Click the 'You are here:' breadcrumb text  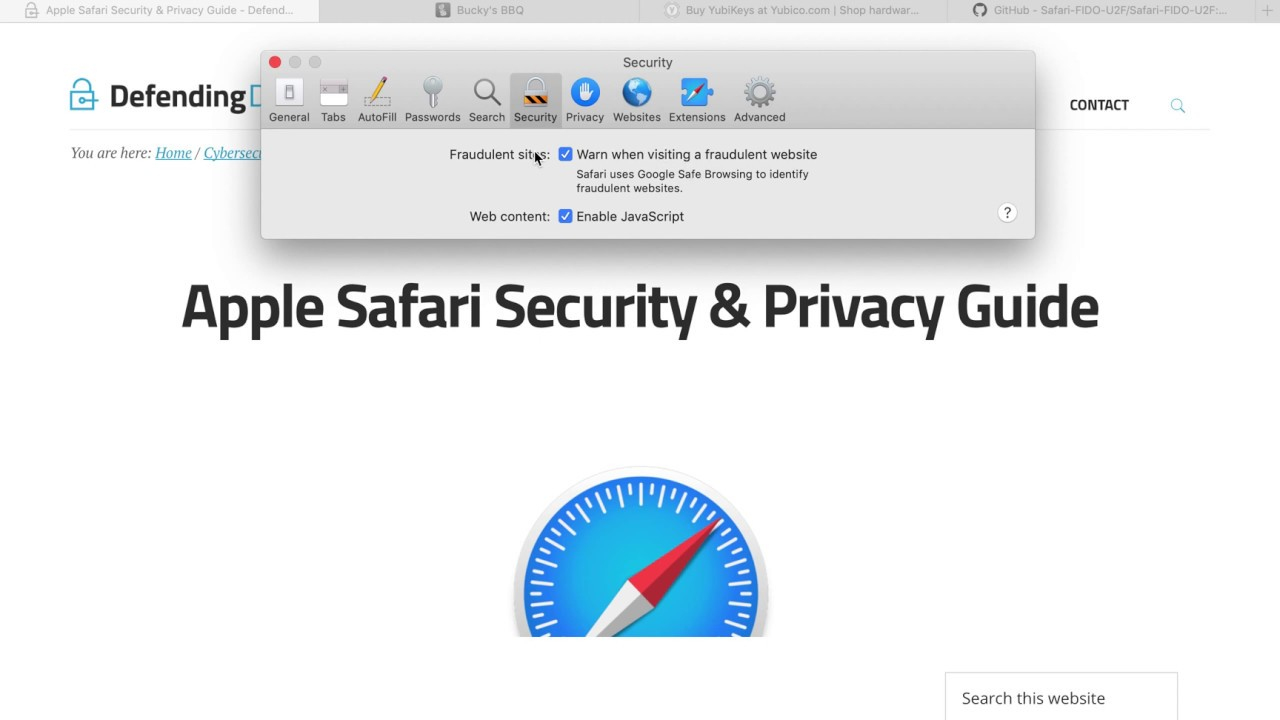[x=111, y=153]
